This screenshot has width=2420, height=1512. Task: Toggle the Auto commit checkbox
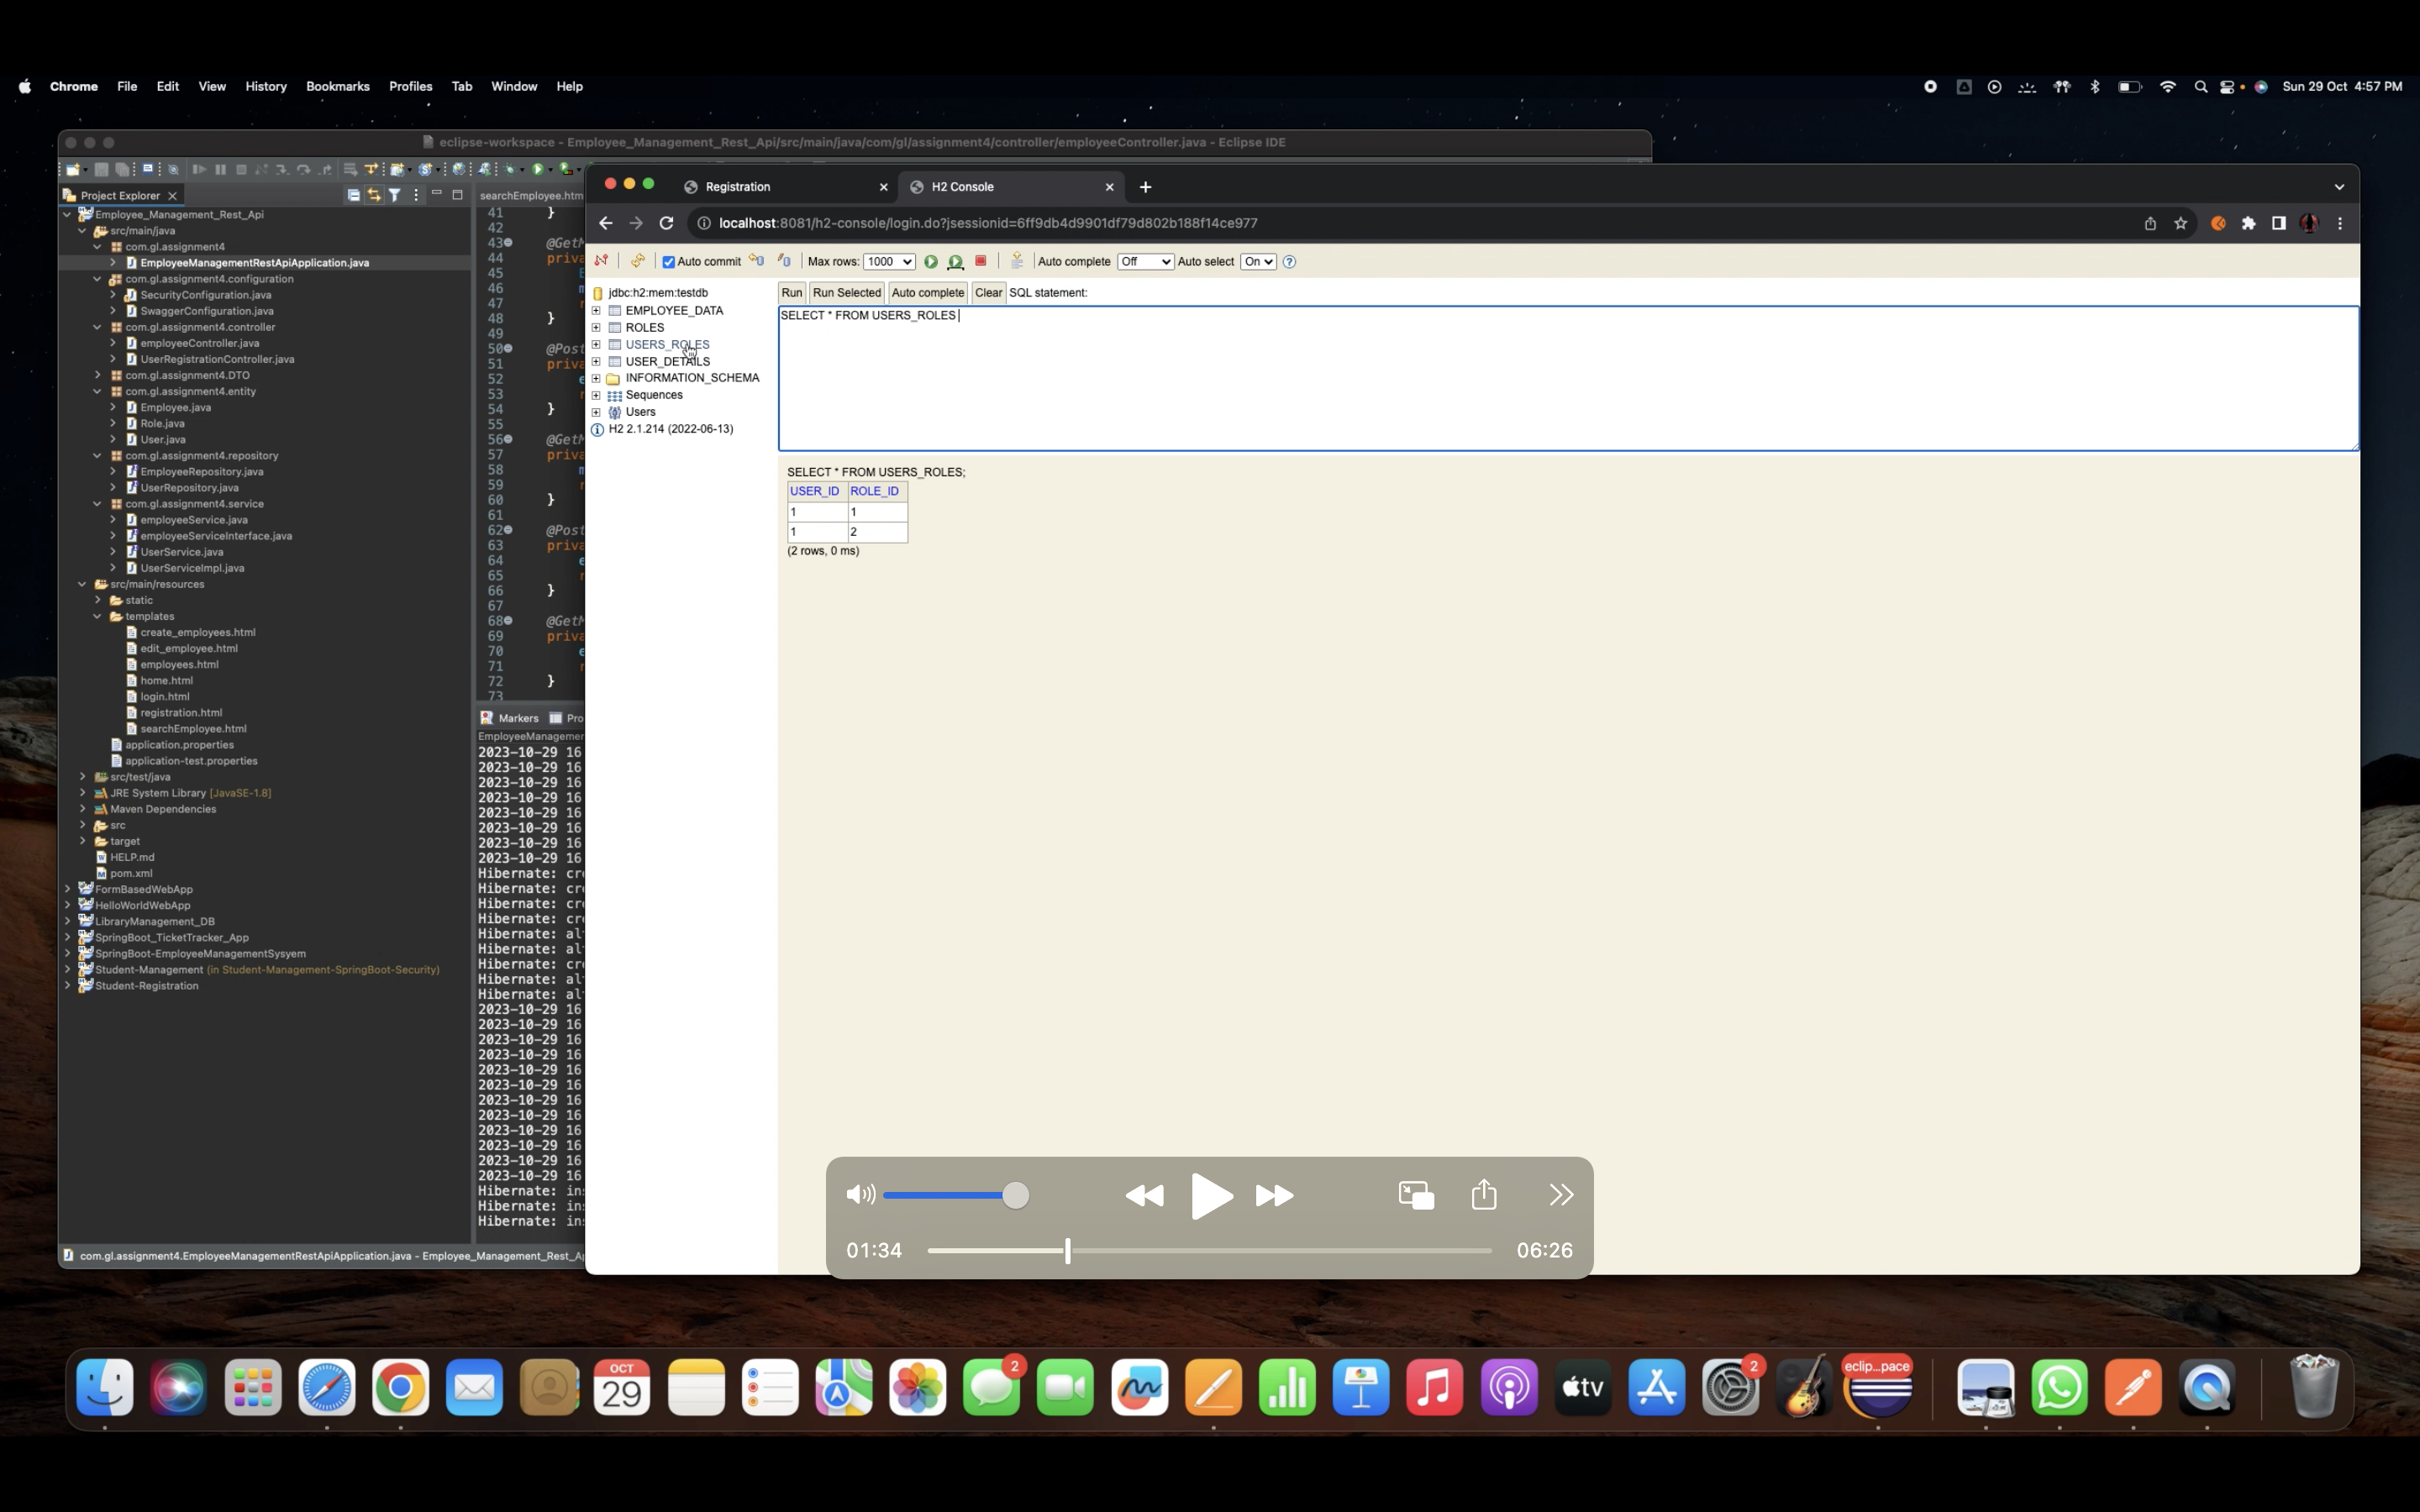[x=669, y=262]
